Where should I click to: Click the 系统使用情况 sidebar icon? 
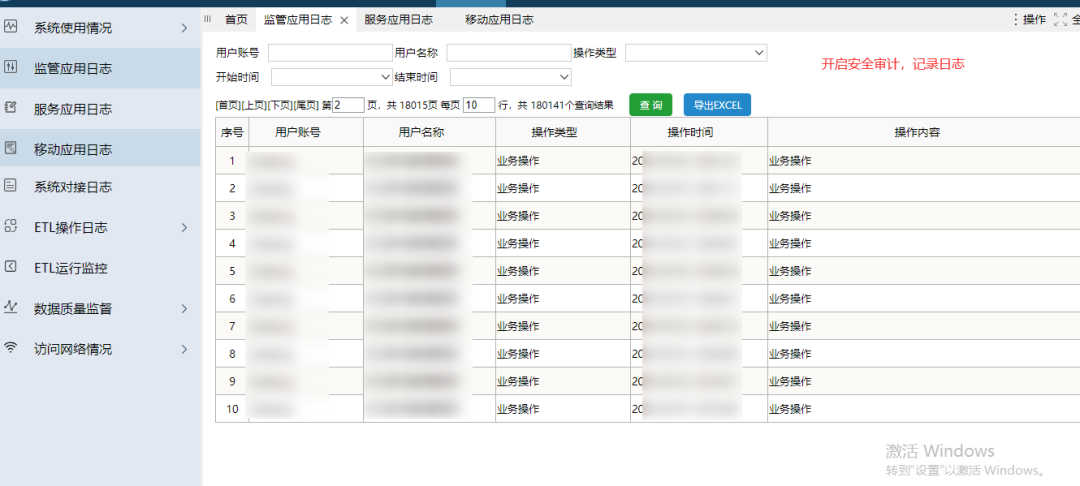[11, 27]
